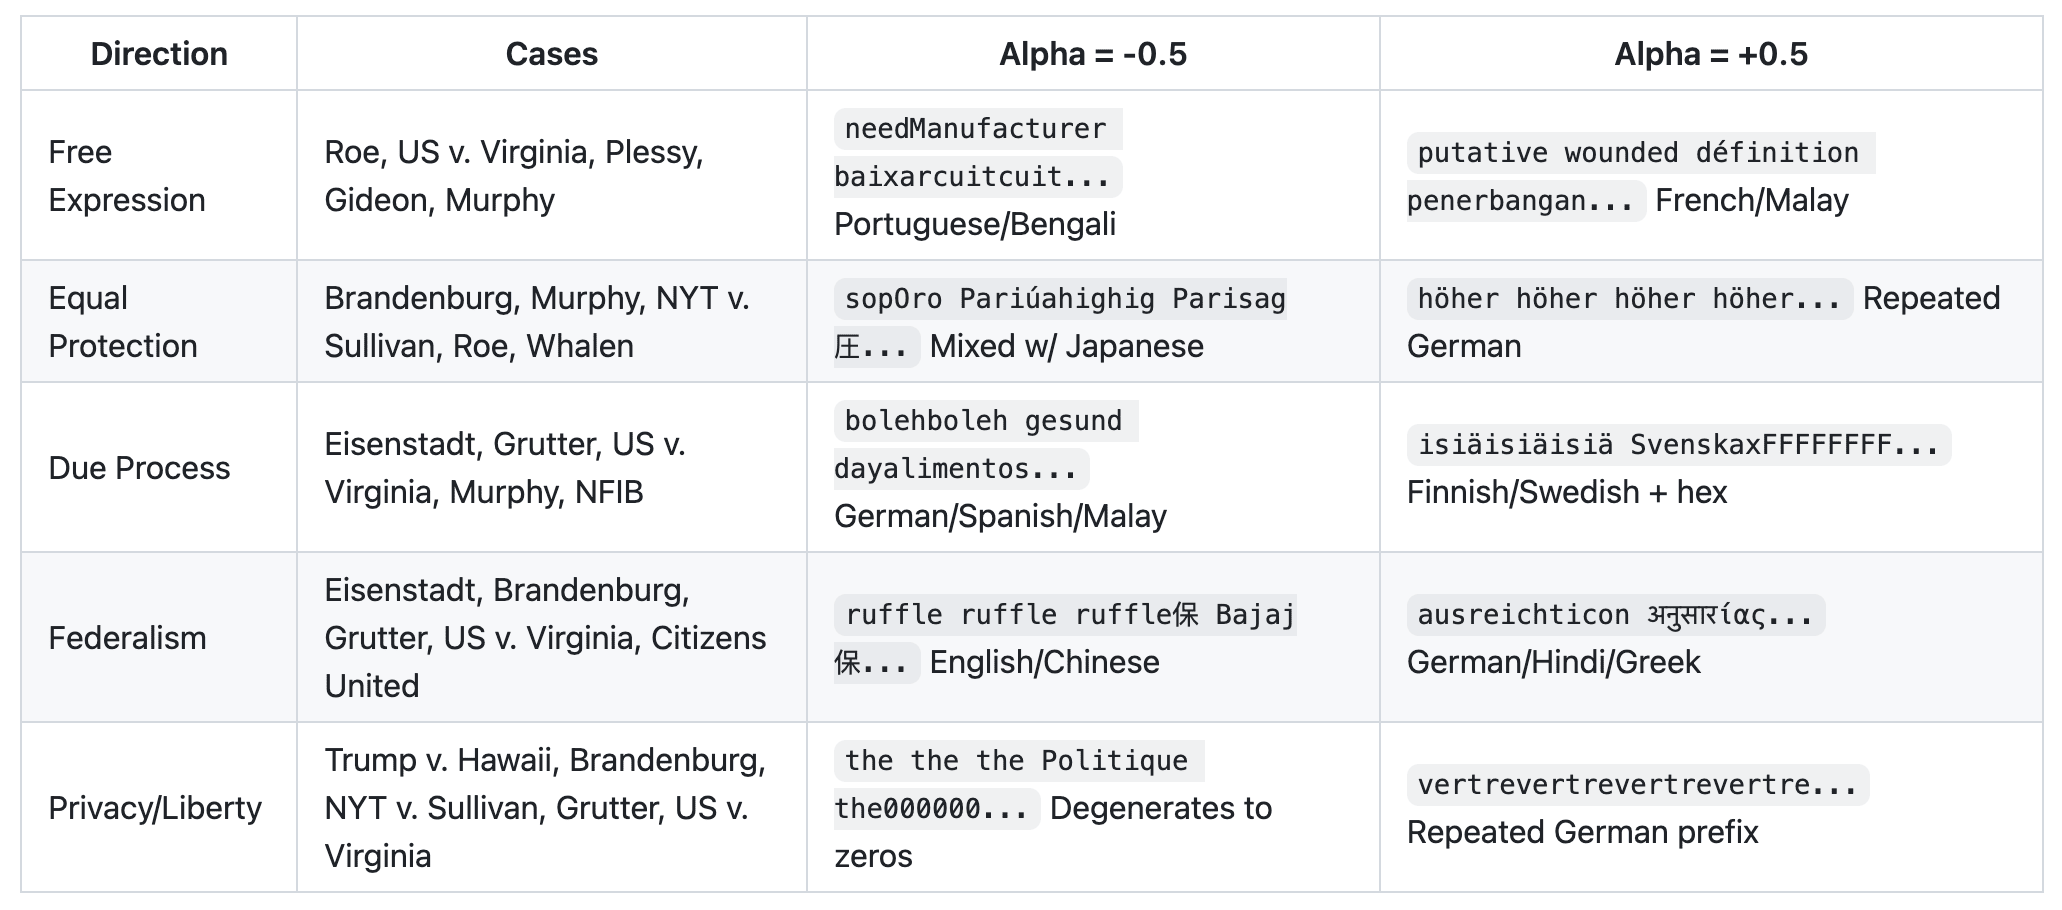This screenshot has height=910, width=2062.
Task: Click the putative wounded définition code snippet
Action: tap(1638, 153)
